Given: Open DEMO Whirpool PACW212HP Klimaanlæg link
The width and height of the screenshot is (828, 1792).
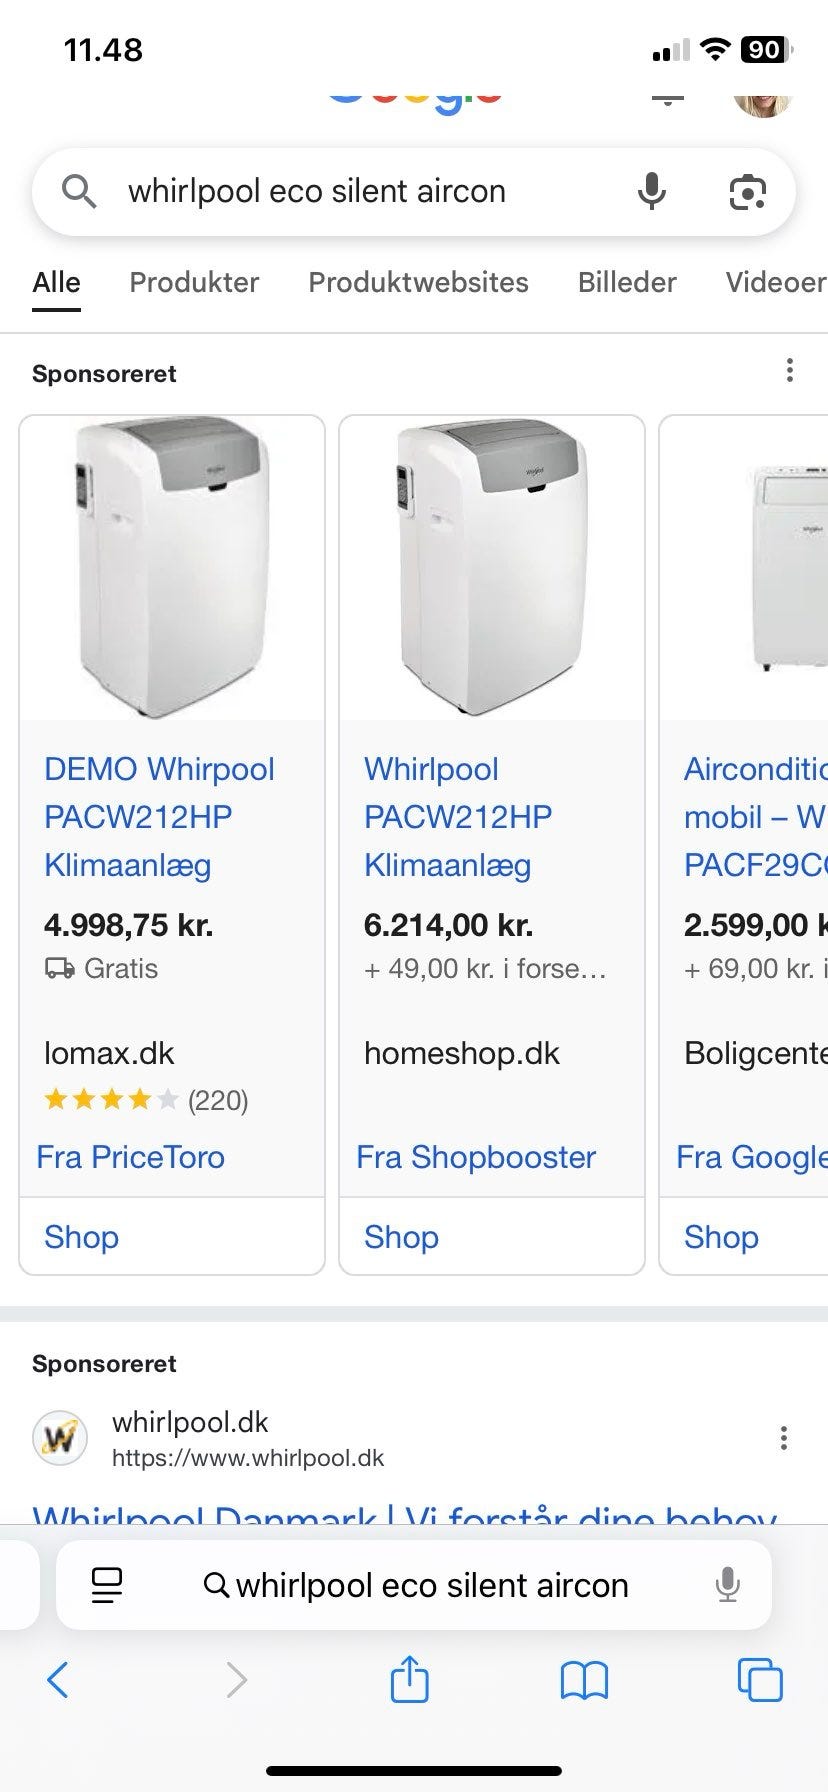Looking at the screenshot, I should coord(159,816).
